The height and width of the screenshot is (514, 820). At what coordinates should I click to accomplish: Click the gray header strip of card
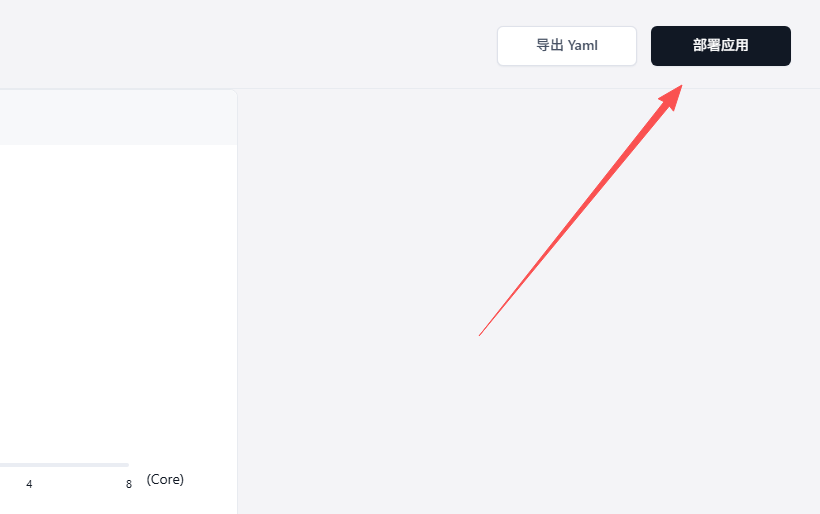[x=118, y=118]
